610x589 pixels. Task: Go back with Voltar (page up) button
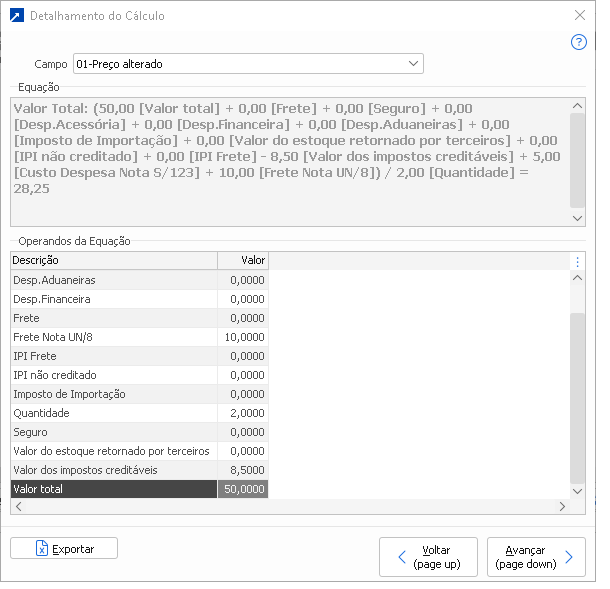point(428,557)
